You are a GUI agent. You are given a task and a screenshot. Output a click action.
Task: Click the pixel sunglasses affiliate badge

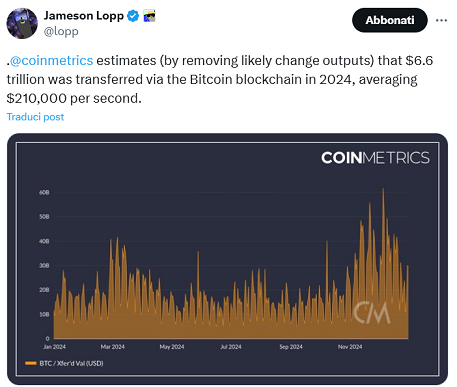[149, 16]
